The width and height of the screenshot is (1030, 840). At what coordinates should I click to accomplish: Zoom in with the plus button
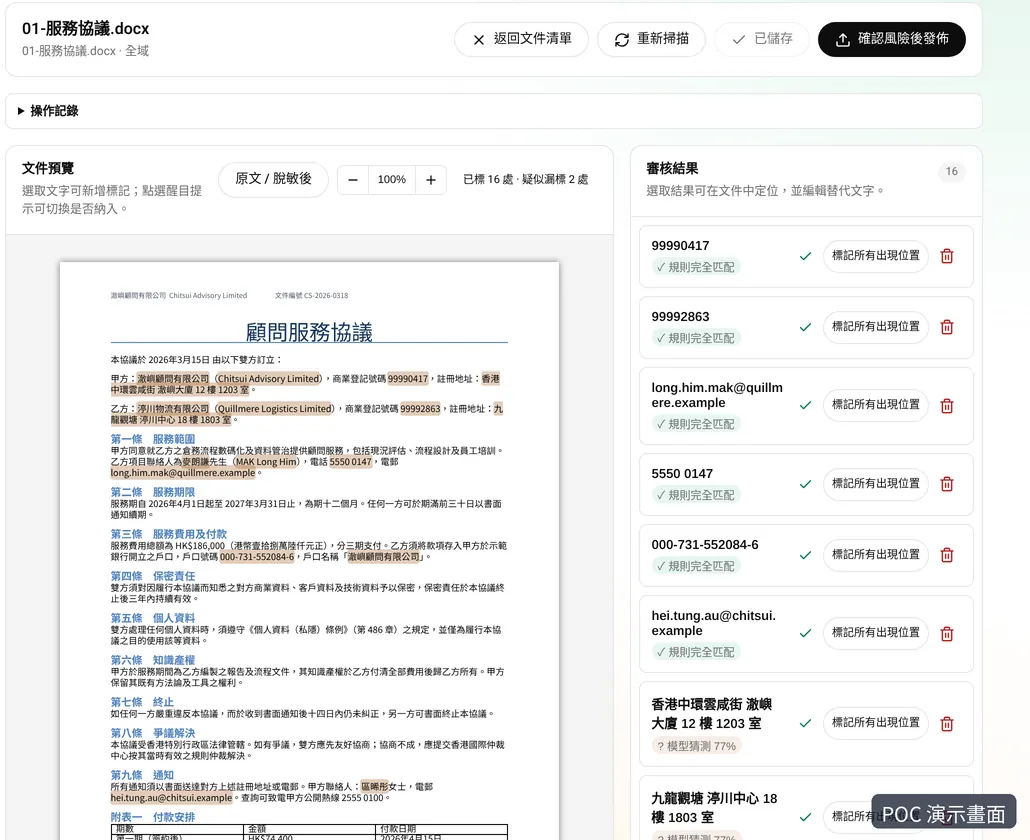(x=431, y=180)
